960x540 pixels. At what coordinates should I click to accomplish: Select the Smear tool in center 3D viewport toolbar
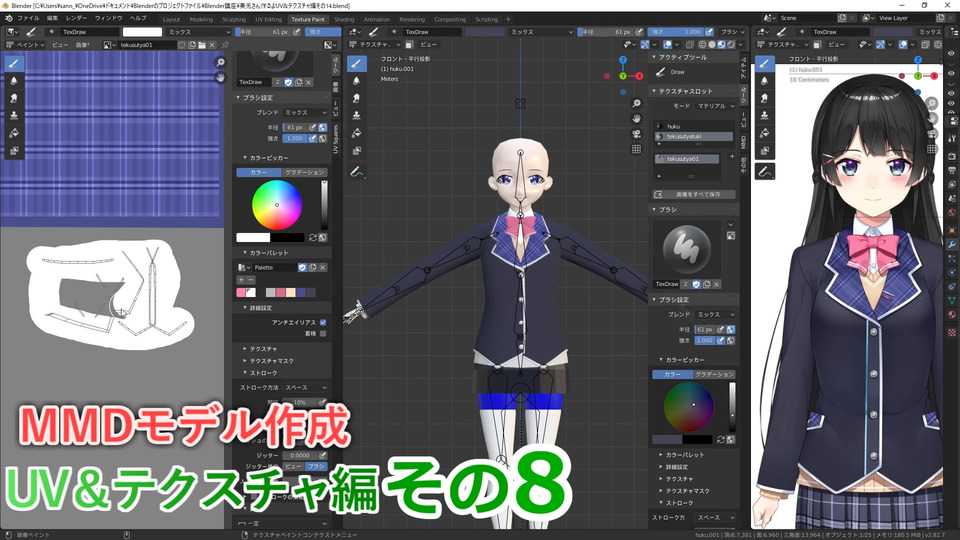click(356, 98)
